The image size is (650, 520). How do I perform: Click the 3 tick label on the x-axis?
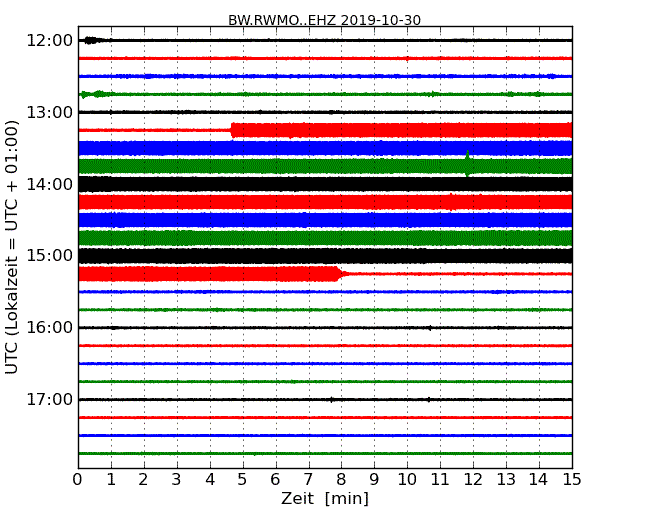[x=176, y=480]
